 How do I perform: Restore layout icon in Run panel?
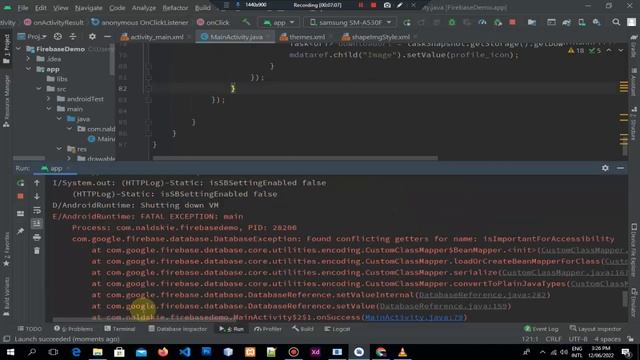tap(20, 213)
